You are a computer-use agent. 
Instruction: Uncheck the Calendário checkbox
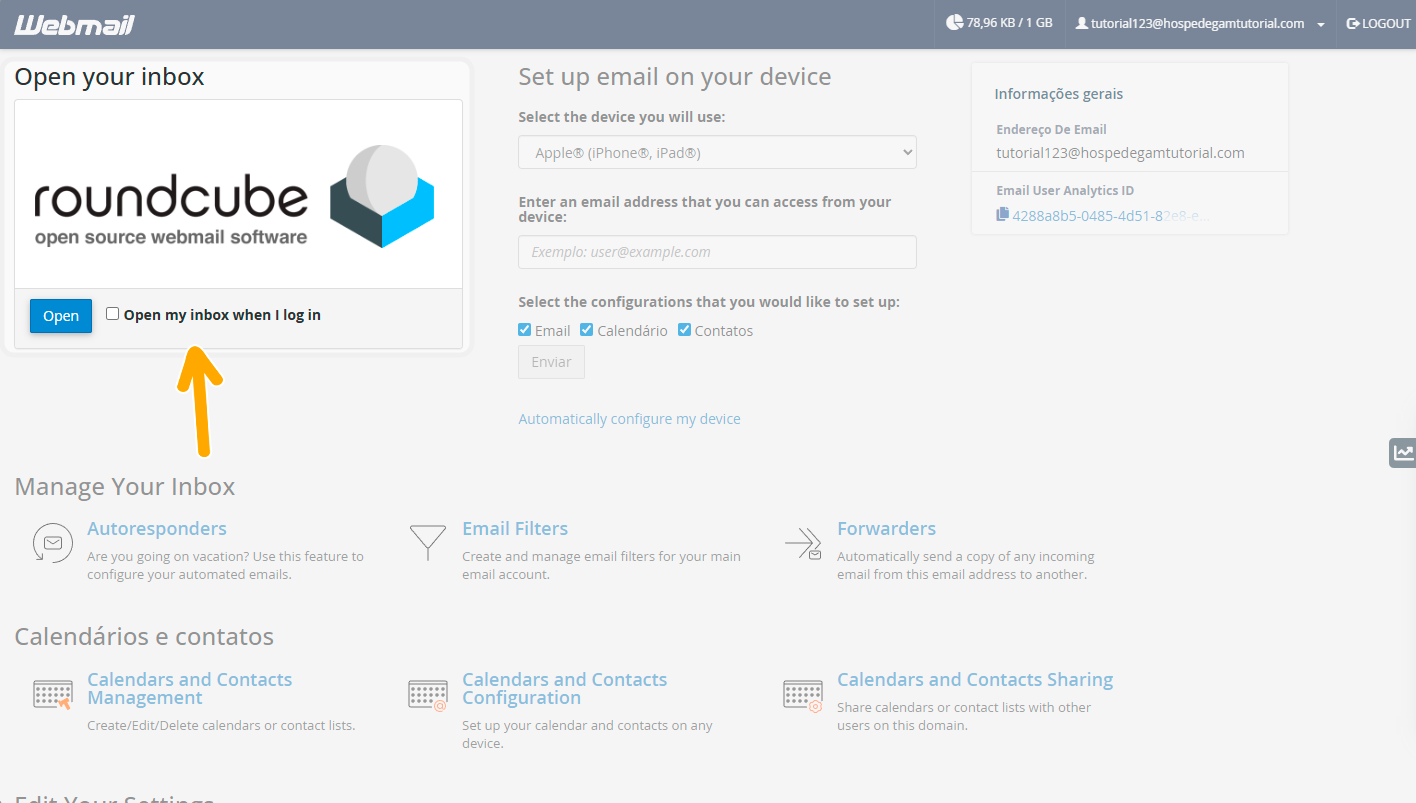click(x=587, y=330)
